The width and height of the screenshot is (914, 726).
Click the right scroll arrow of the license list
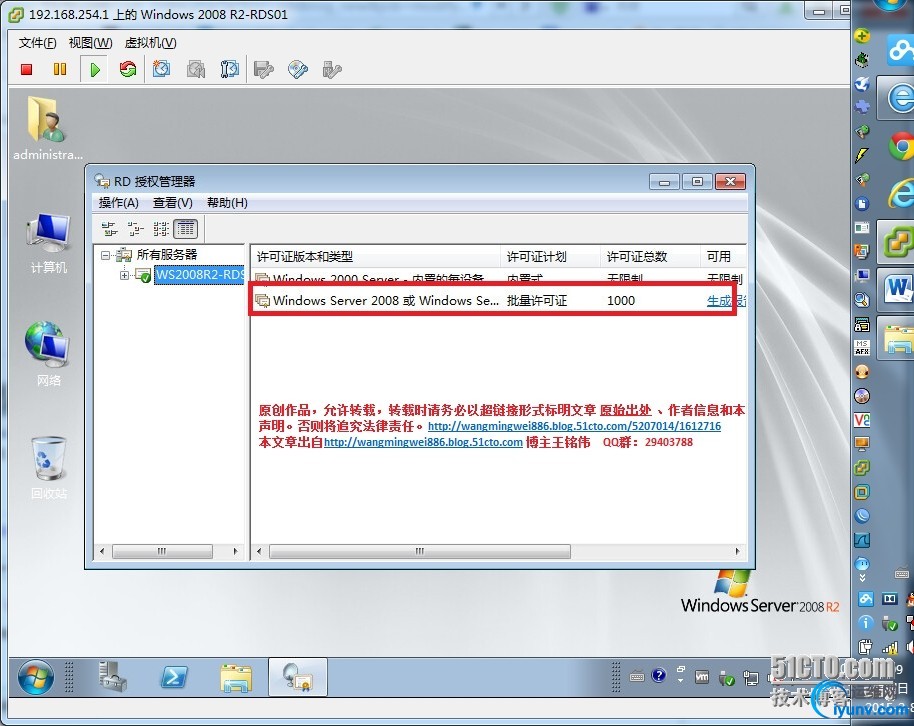point(737,551)
